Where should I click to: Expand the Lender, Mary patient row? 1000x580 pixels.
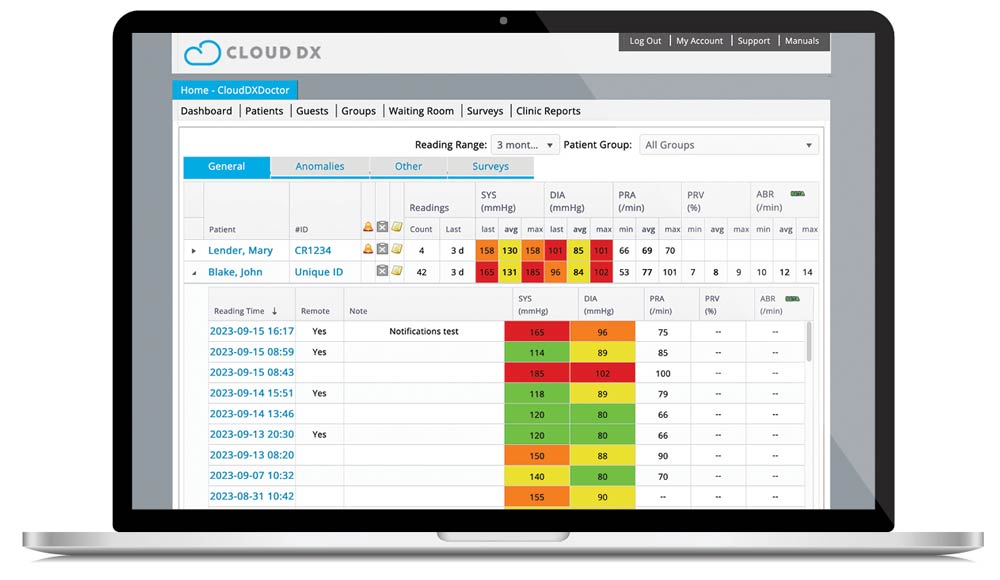tap(194, 251)
